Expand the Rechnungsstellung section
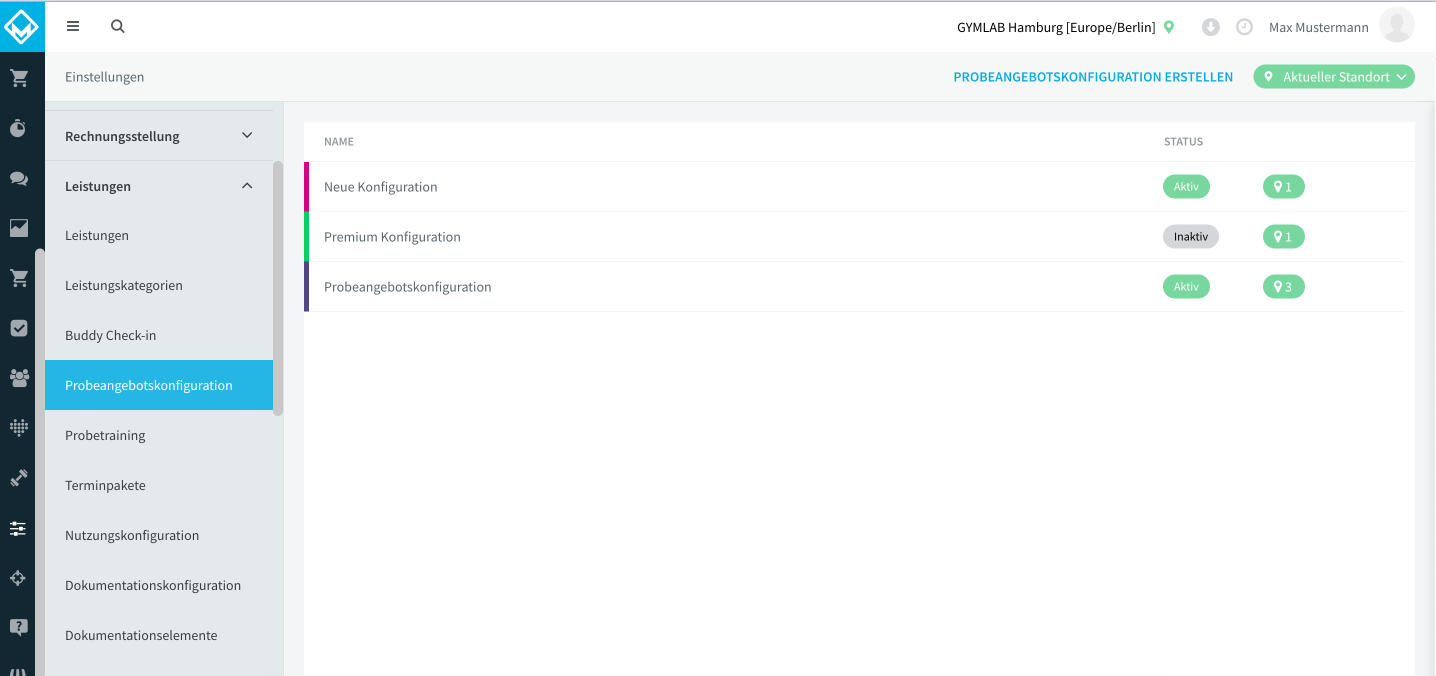This screenshot has height=676, width=1436. pyautogui.click(x=159, y=136)
